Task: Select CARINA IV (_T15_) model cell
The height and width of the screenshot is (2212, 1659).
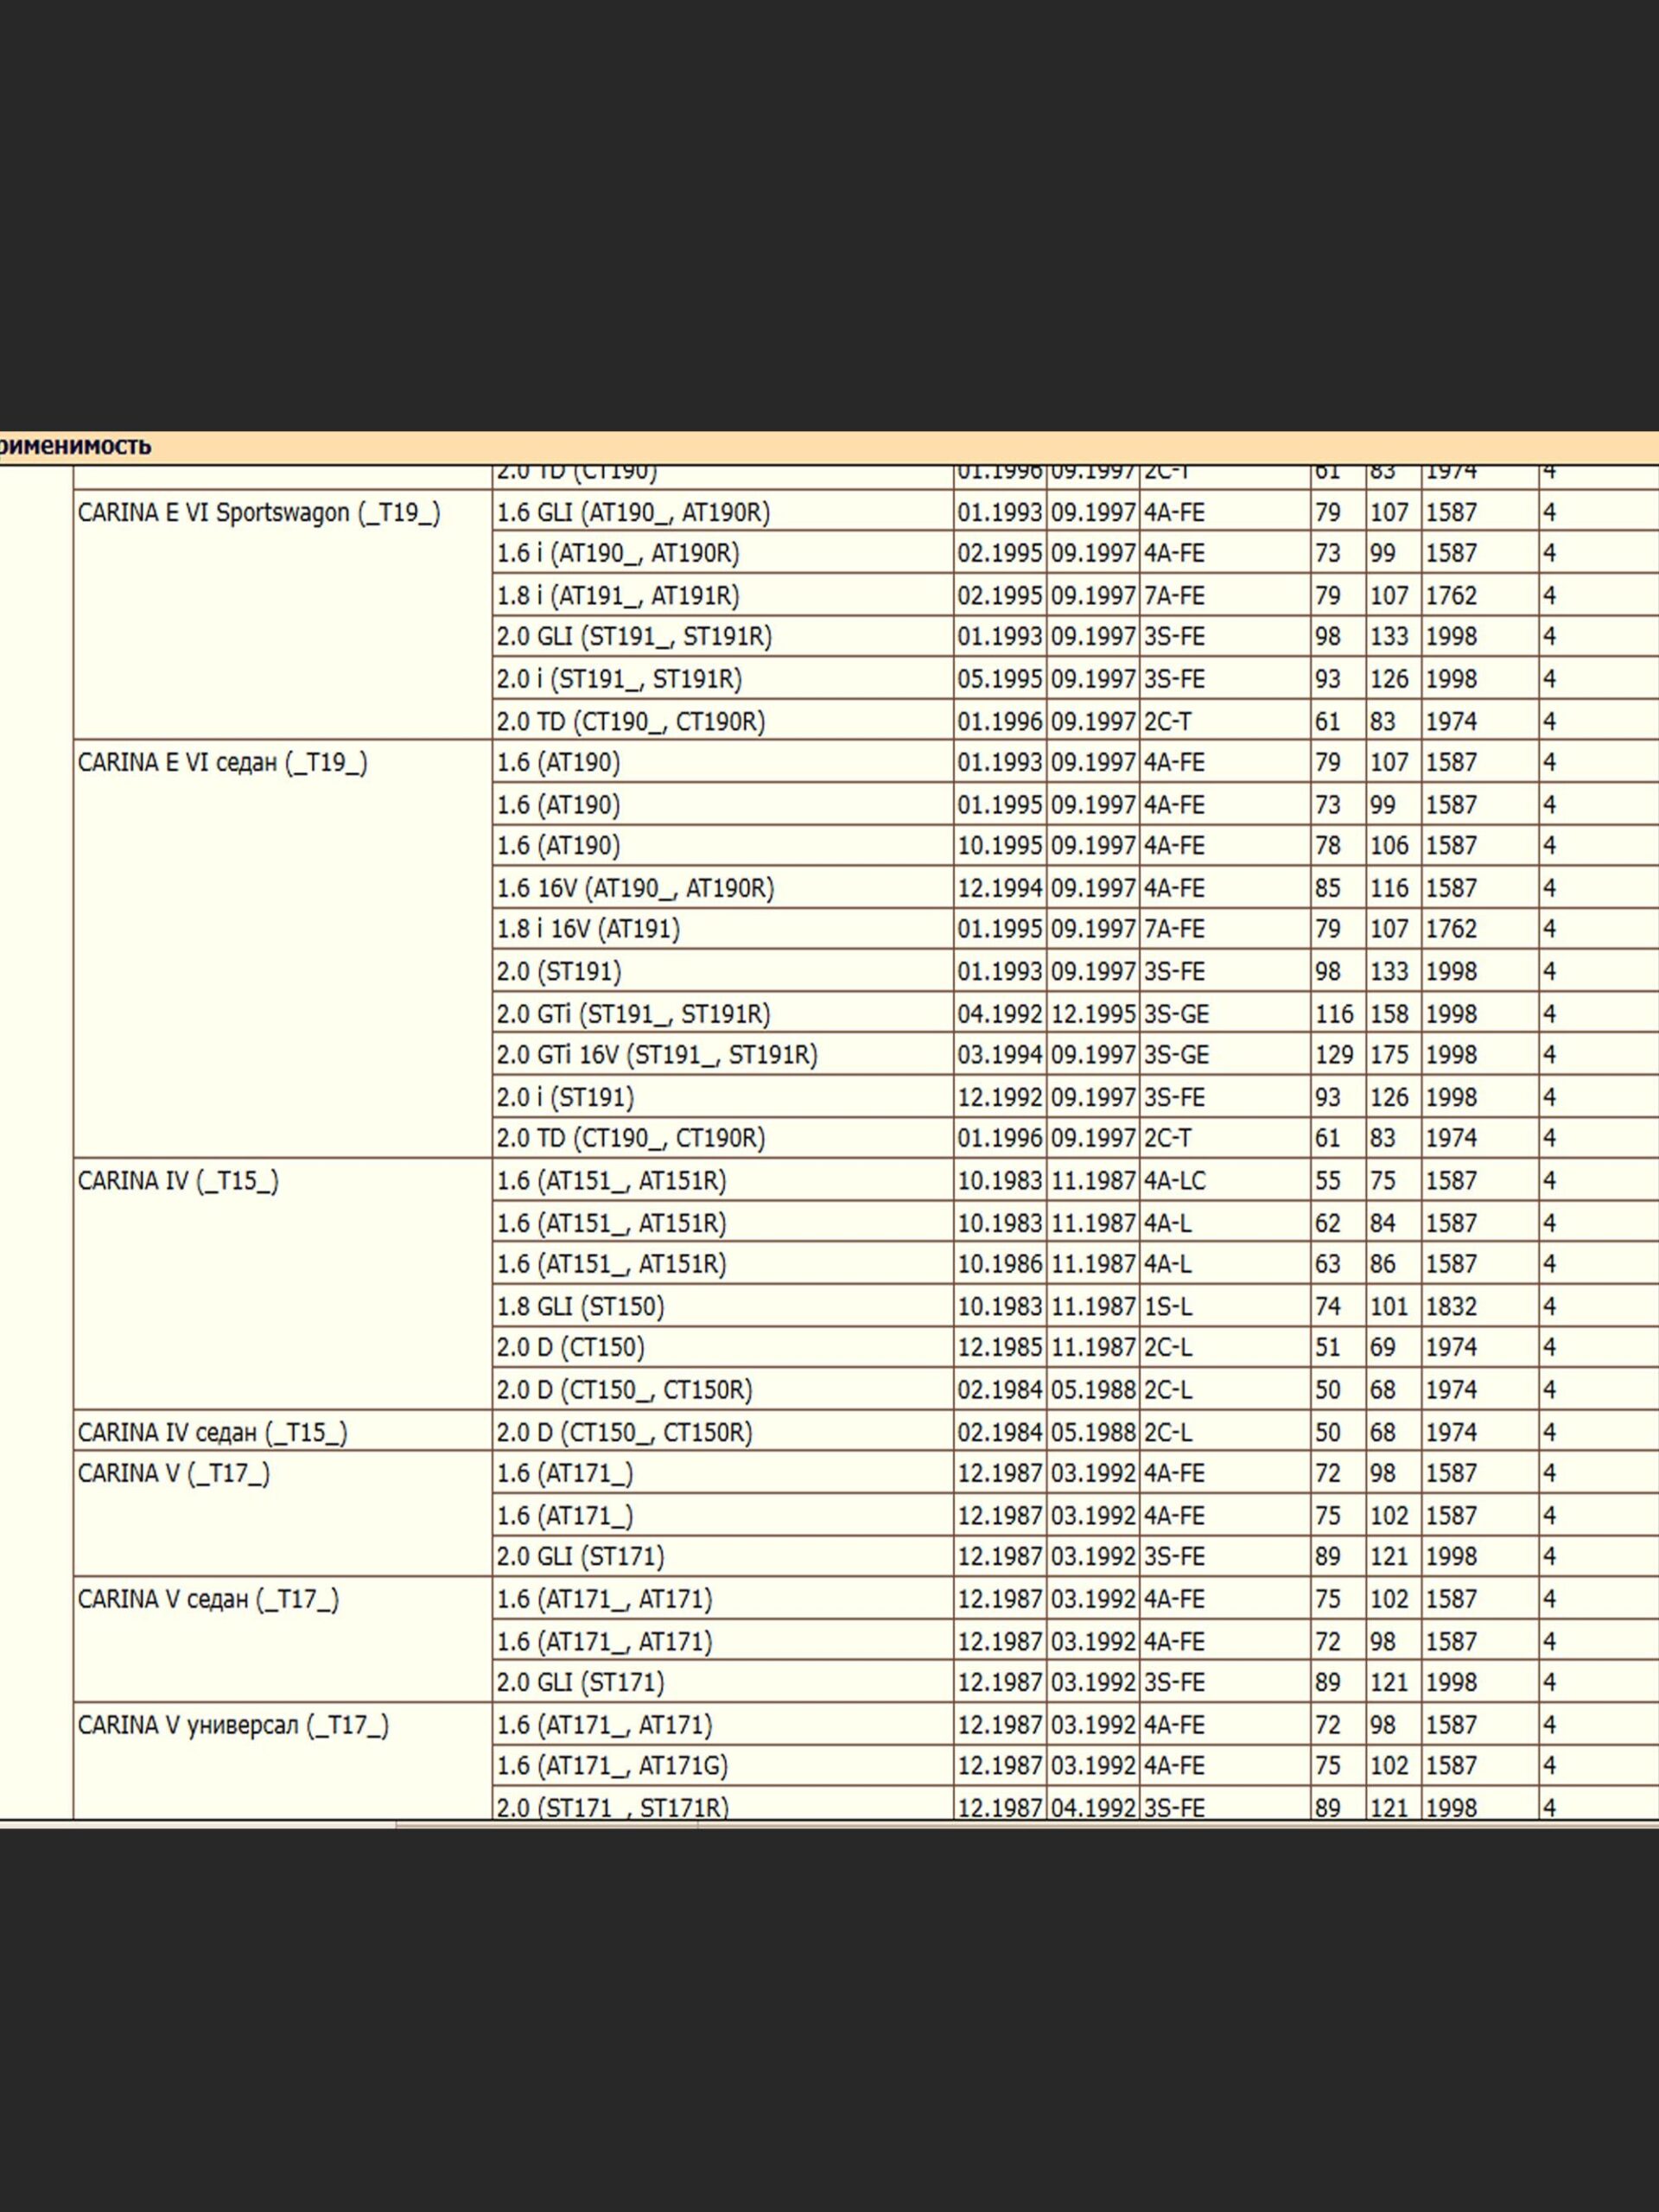Action: pyautogui.click(x=178, y=1181)
